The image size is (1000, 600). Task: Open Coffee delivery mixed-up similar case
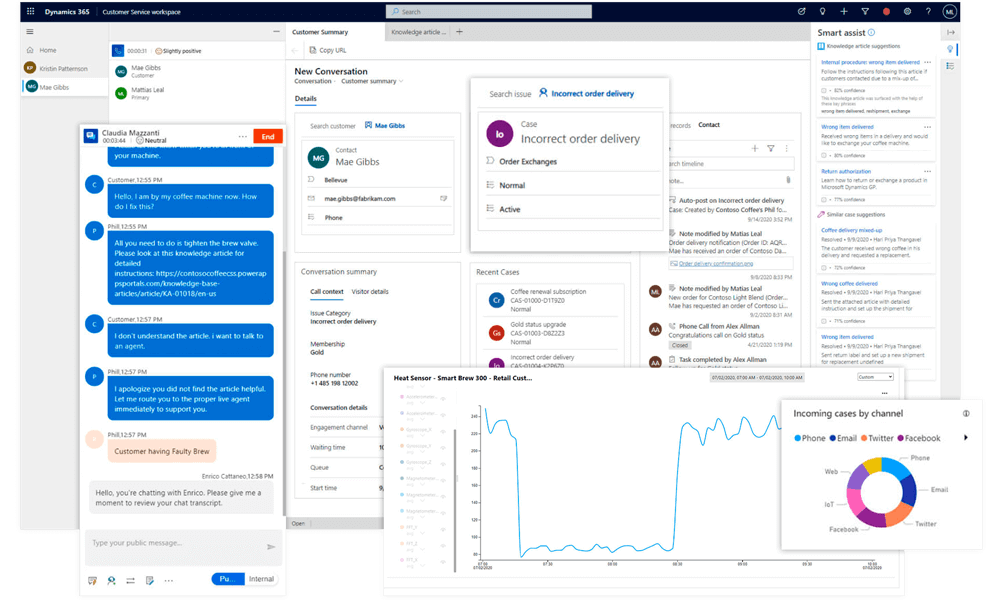[851, 230]
